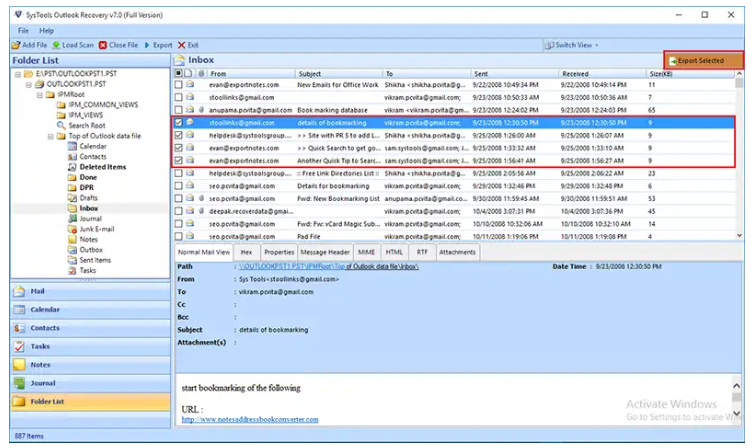Select the IPM_COMMON_VIEWS folder icon

[61, 105]
